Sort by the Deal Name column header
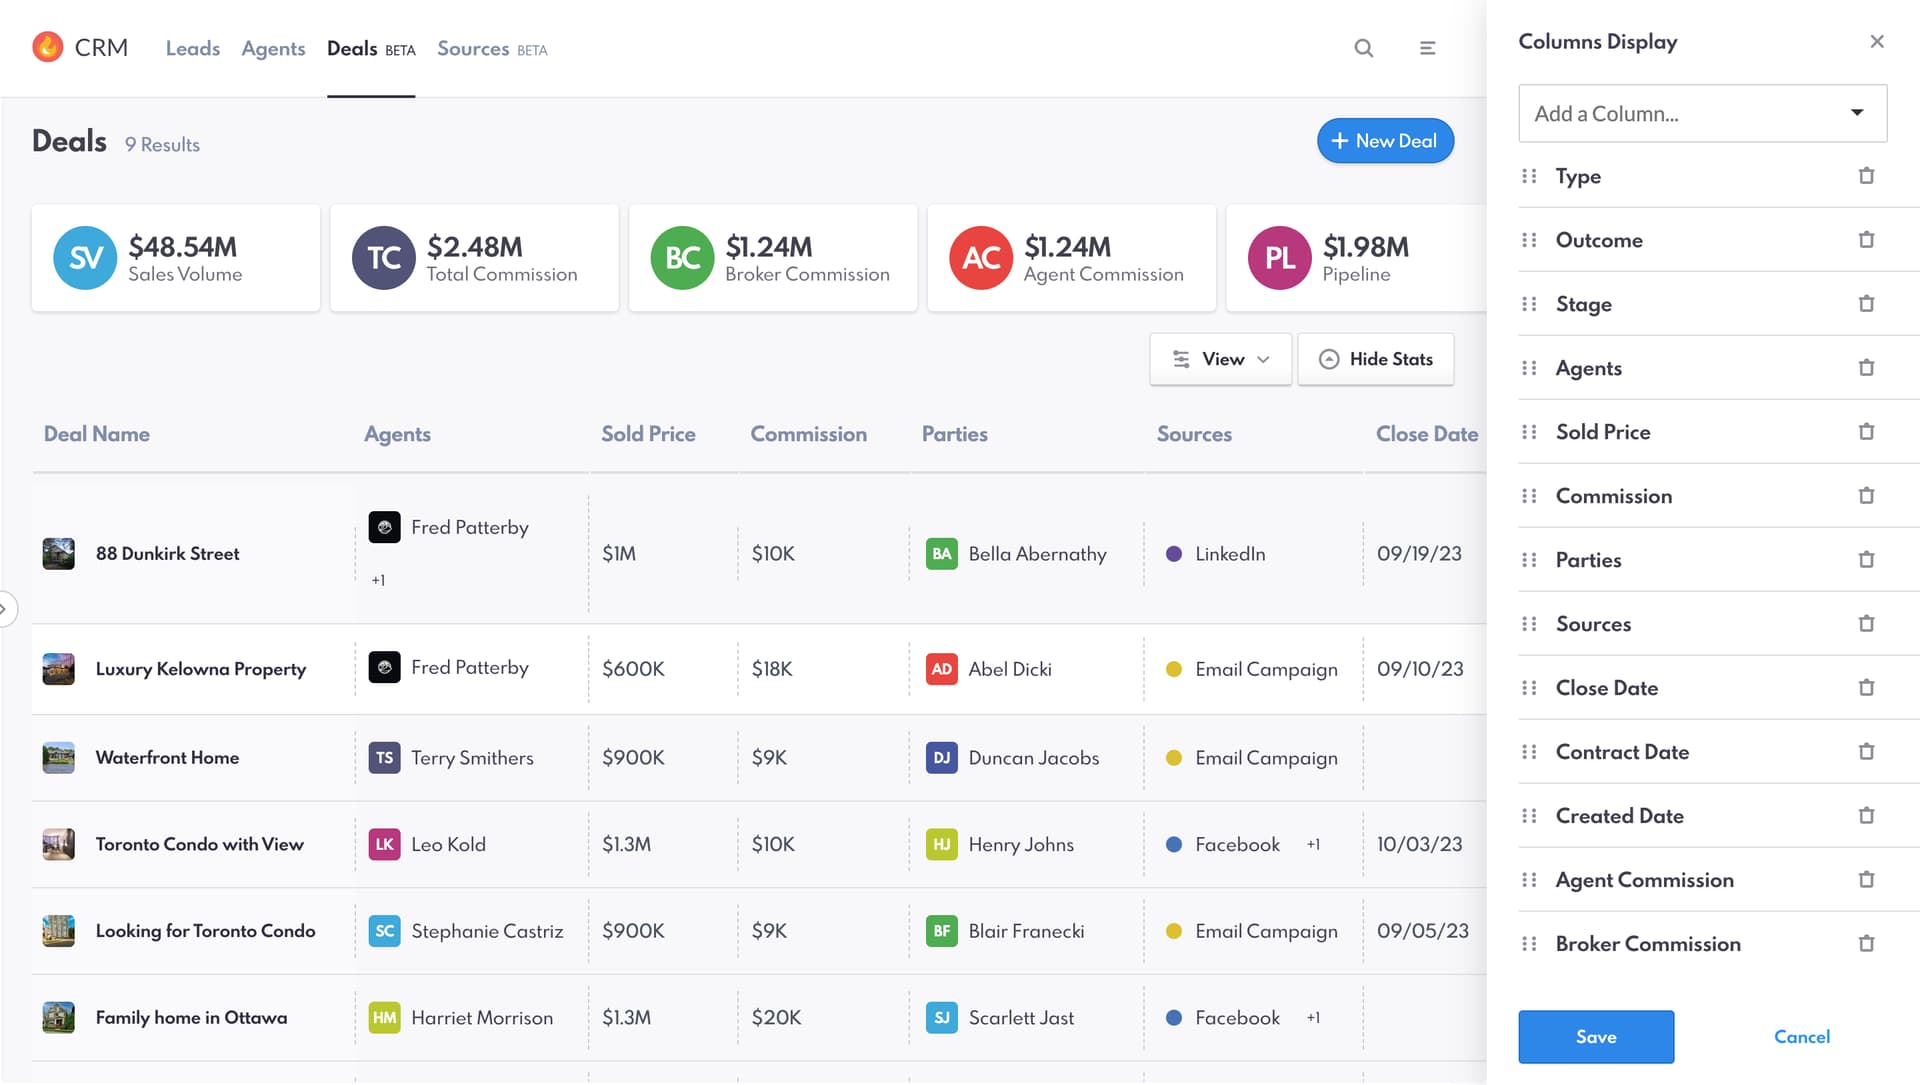The image size is (1920, 1085). click(x=97, y=434)
